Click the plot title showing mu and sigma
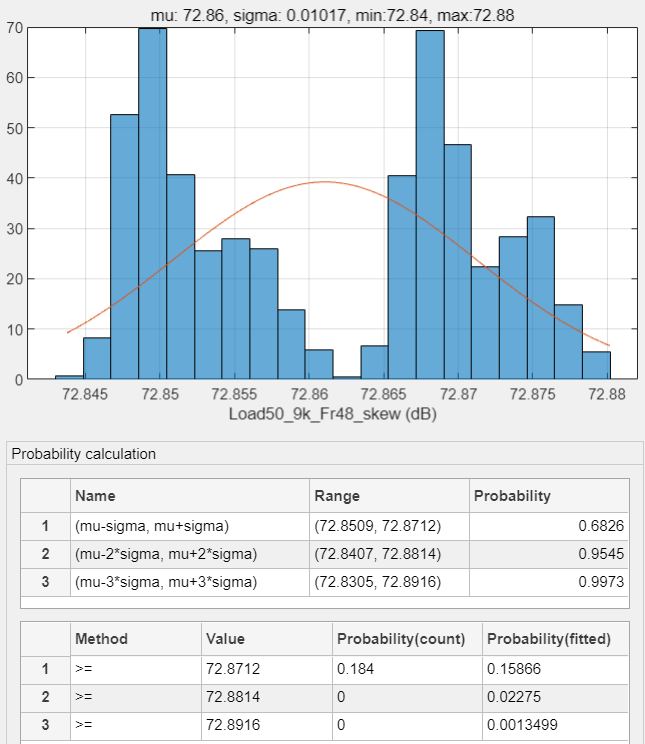 332,15
